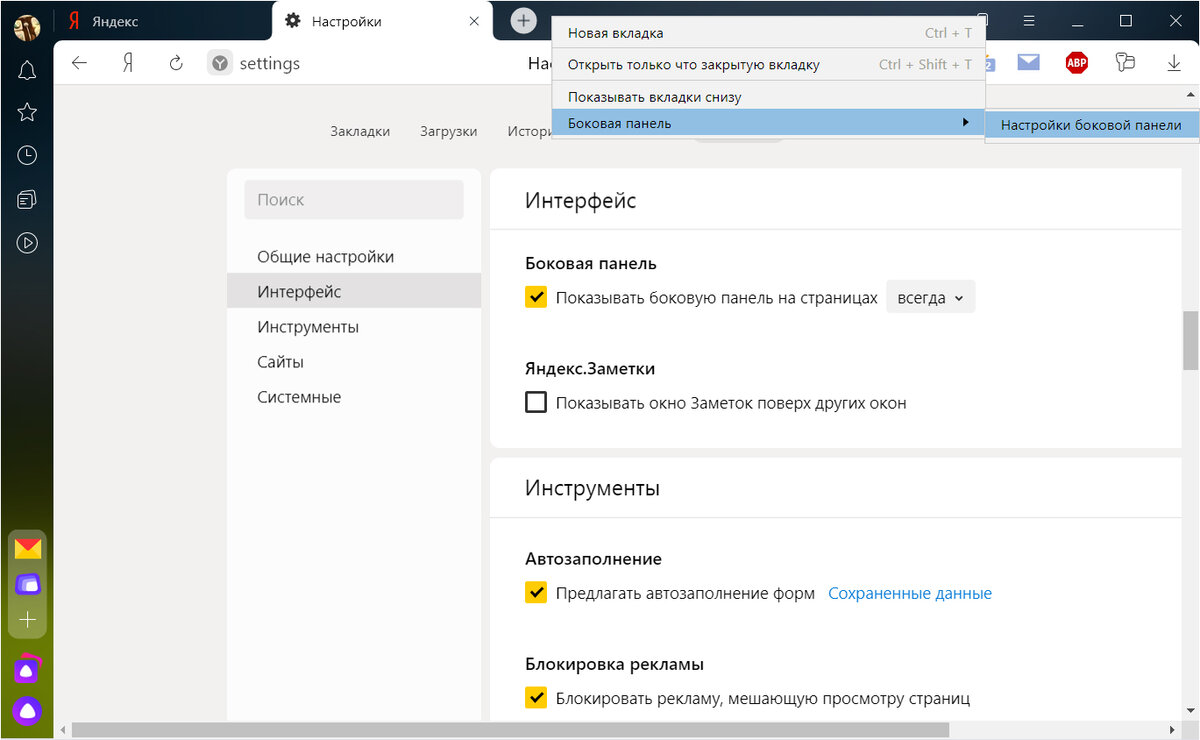Open the mail envelope toolbar extension

pyautogui.click(x=1028, y=62)
